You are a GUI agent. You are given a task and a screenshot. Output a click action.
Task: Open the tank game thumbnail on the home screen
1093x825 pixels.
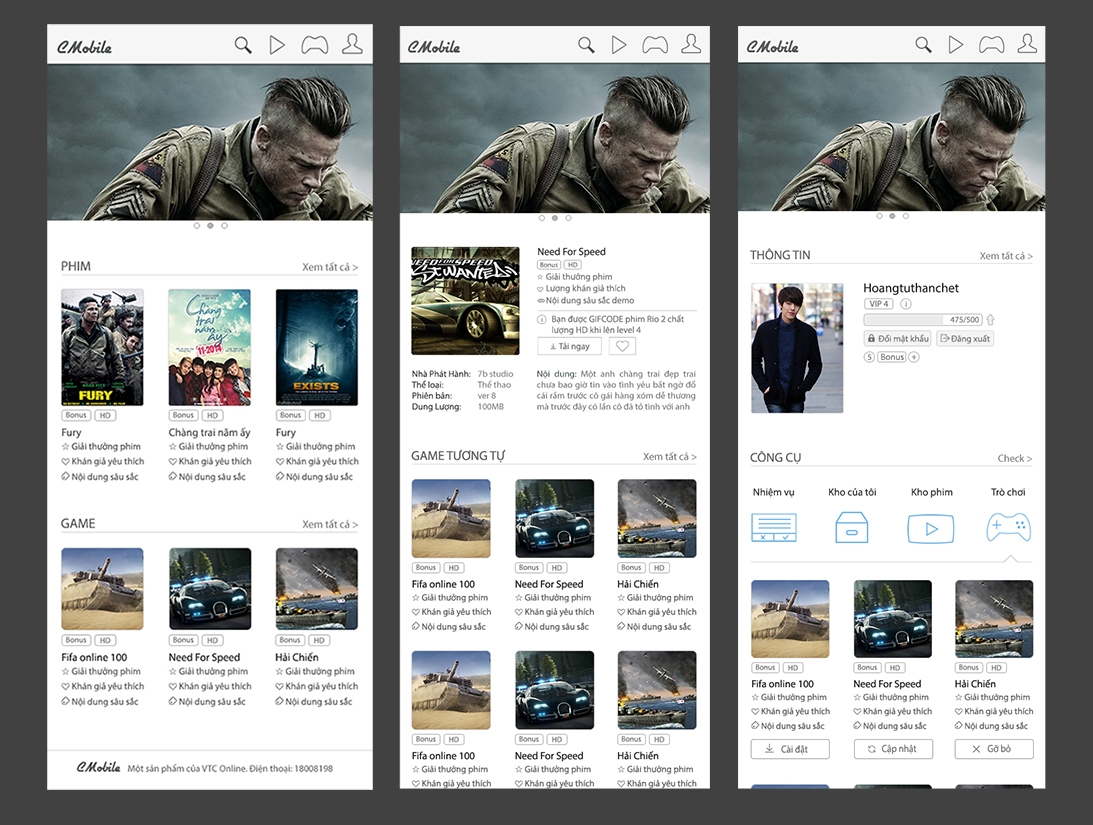102,589
